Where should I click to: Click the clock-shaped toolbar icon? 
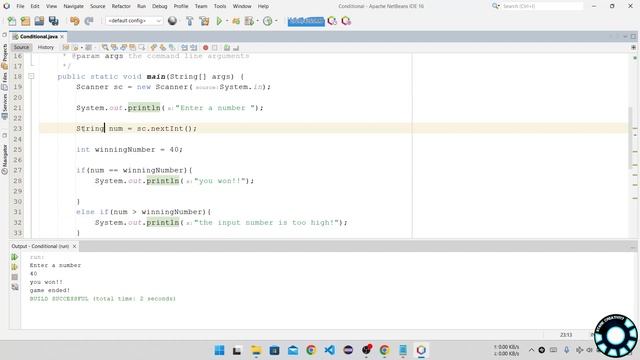coord(267,21)
